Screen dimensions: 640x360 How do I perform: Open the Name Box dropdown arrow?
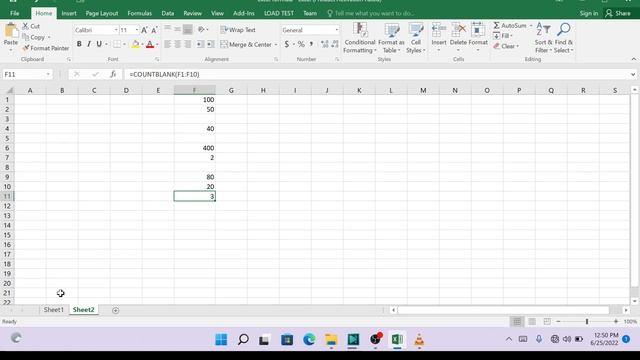48,74
